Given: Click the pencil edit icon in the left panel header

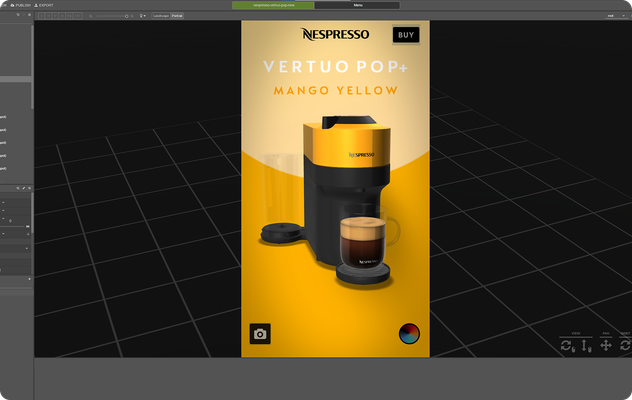Looking at the screenshot, I should click(x=24, y=188).
